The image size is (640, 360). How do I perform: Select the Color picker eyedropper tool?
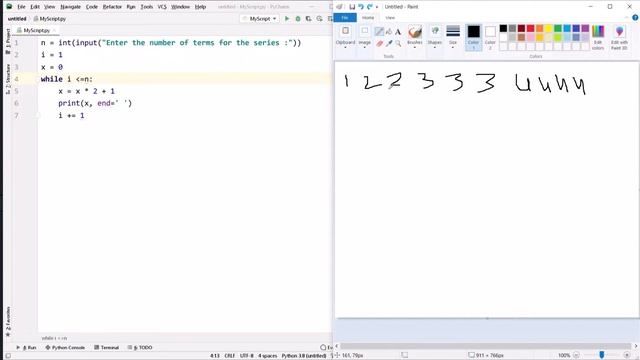point(389,43)
